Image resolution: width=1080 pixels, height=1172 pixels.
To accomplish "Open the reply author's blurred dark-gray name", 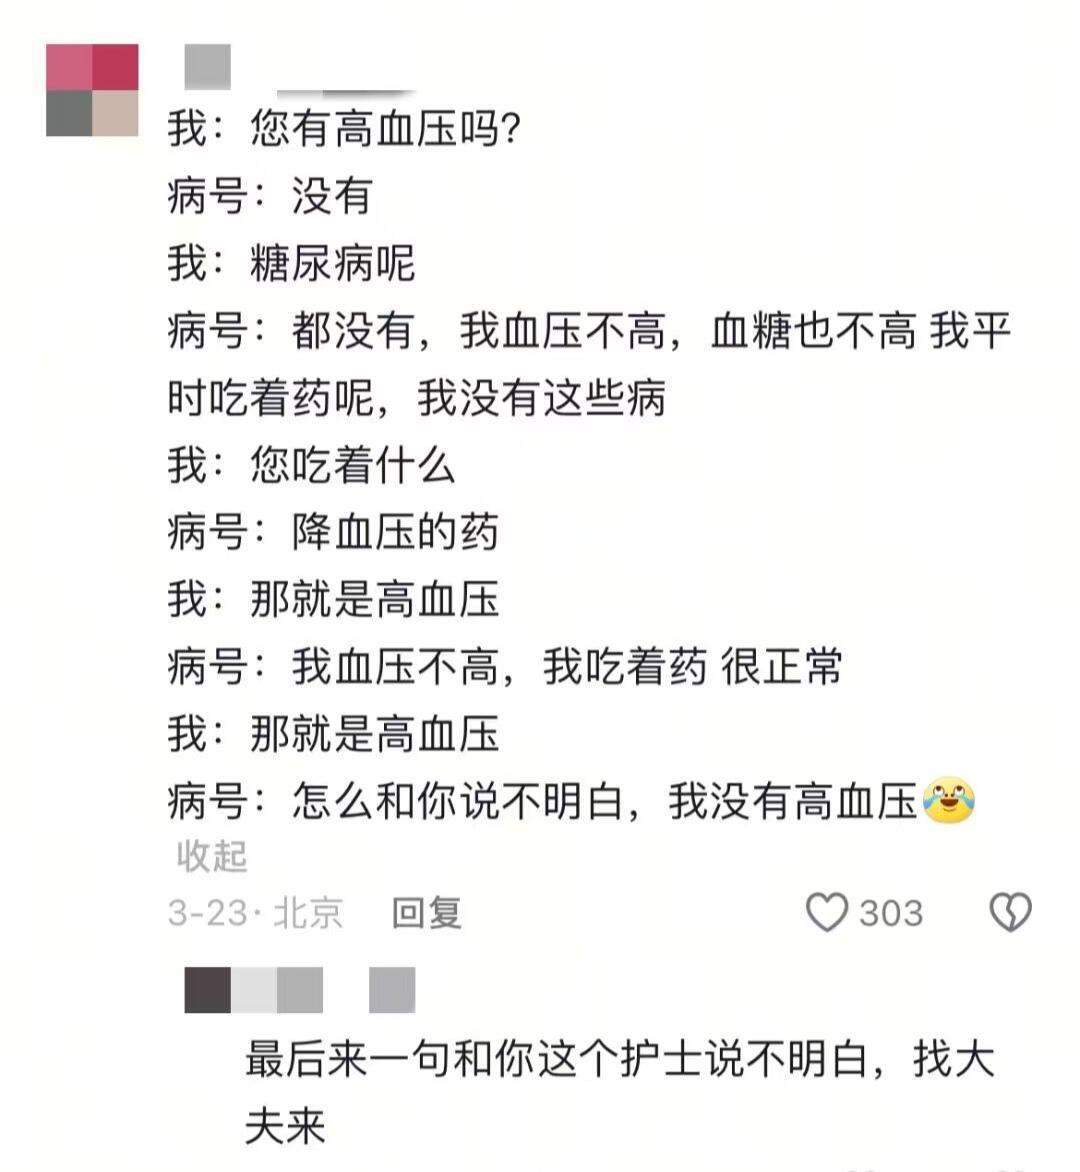I will [x=253, y=990].
